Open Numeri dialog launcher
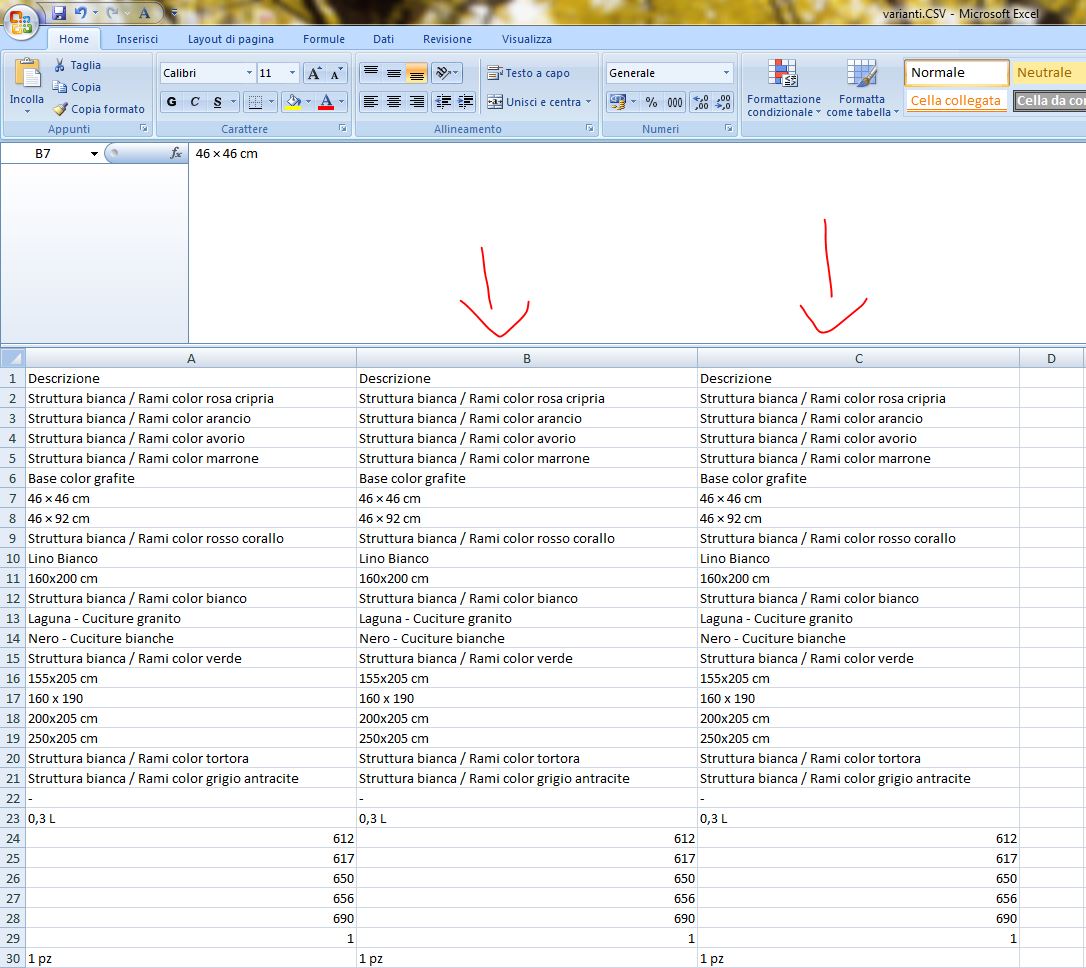Screen dimensions: 1086x968 729,128
